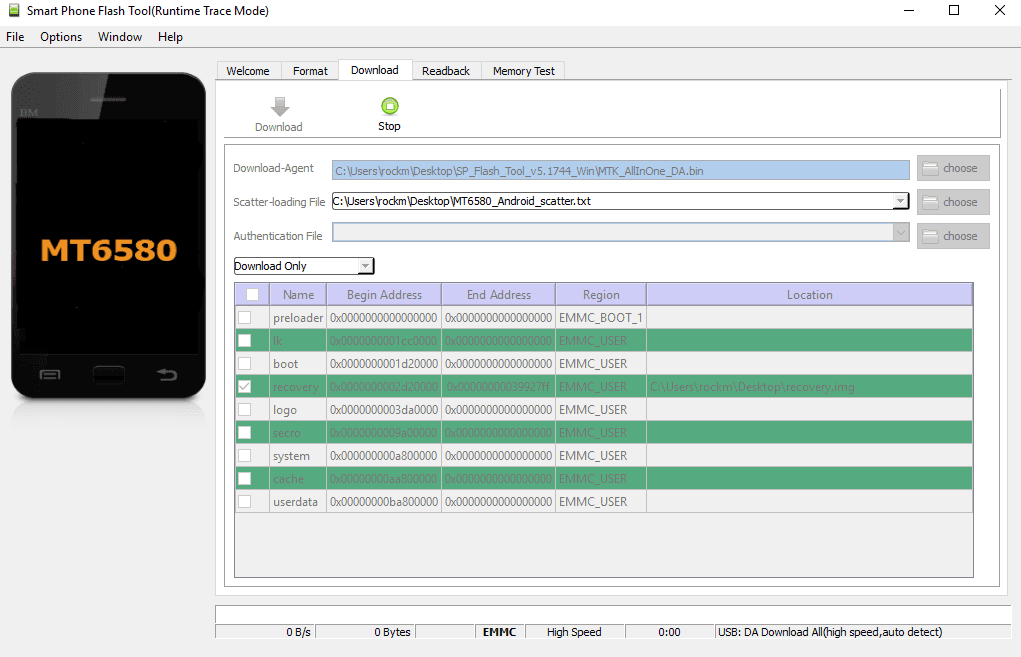Switch to the Memory Test tab
Image resolution: width=1021 pixels, height=657 pixels.
(524, 71)
